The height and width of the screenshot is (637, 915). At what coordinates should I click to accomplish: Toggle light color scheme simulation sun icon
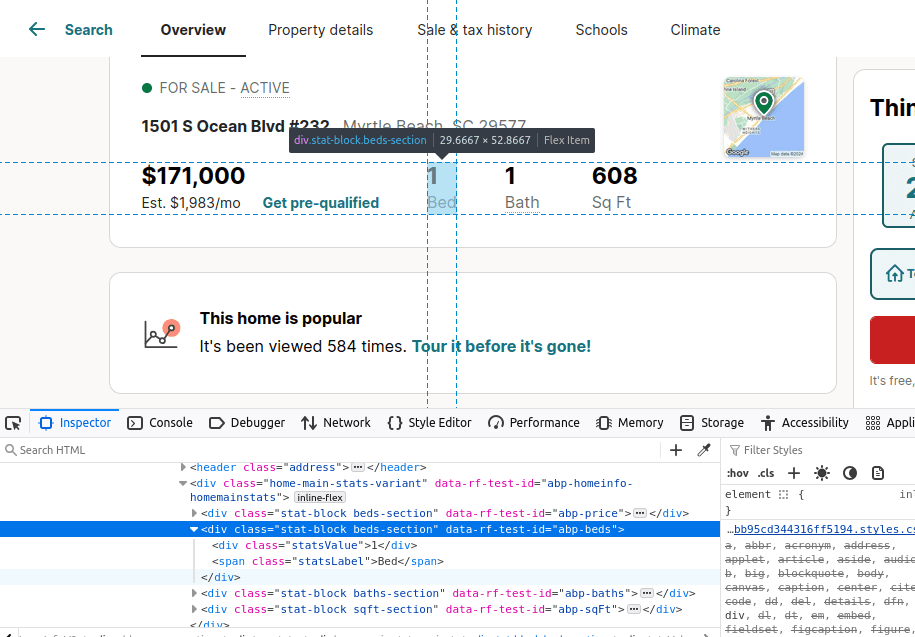[822, 473]
